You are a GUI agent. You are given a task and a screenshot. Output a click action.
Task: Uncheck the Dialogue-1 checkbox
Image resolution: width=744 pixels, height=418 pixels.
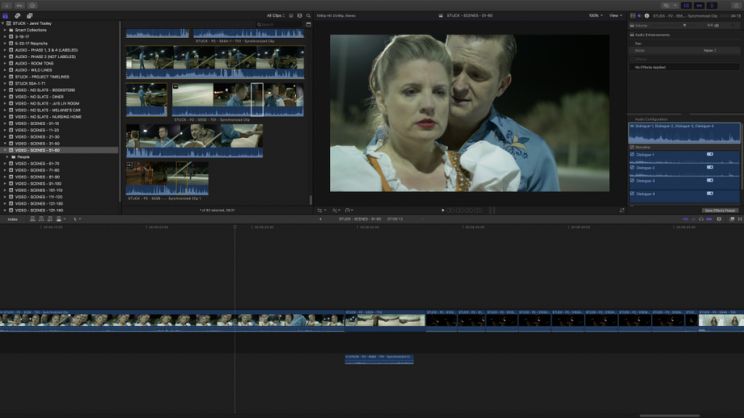pyautogui.click(x=632, y=155)
